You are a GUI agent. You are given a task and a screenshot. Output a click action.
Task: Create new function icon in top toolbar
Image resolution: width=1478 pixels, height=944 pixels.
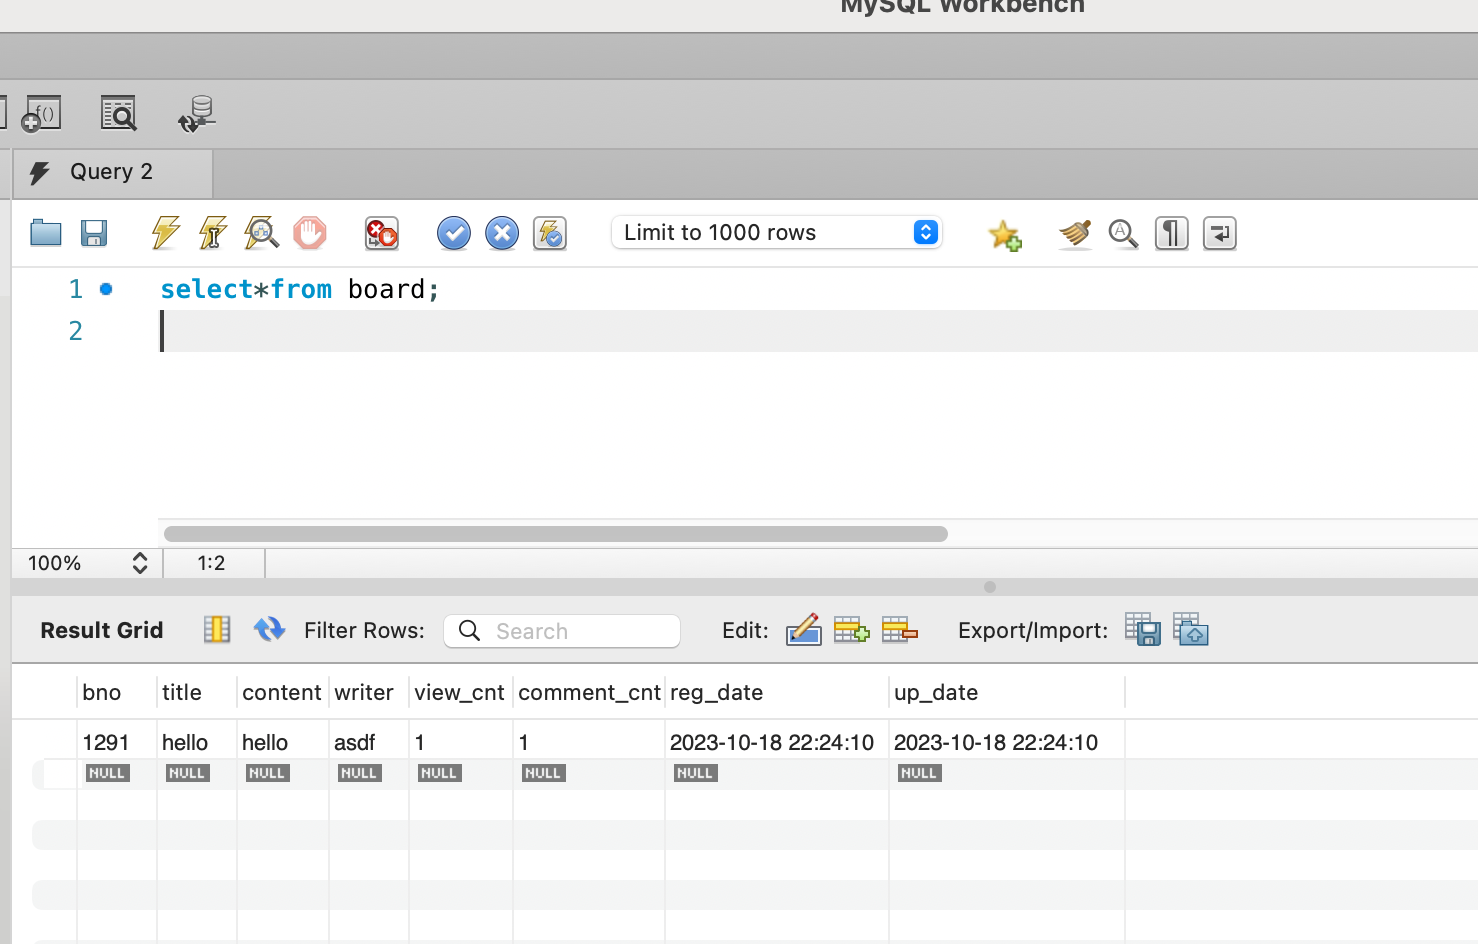(x=42, y=114)
